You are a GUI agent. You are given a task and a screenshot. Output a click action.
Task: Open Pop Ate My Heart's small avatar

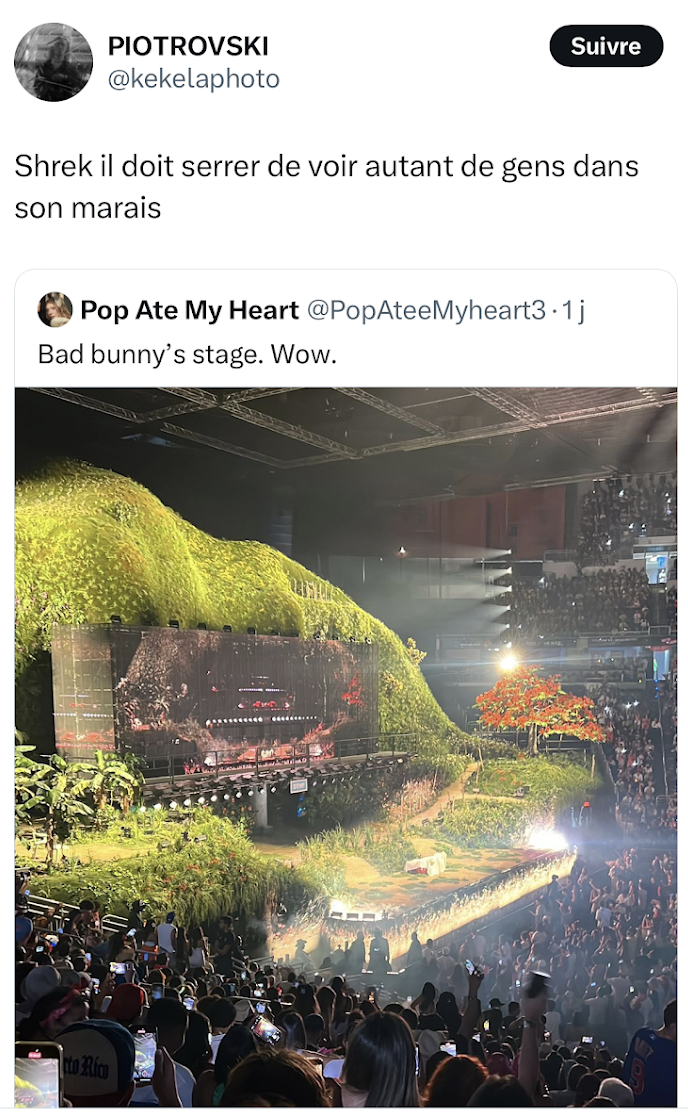pyautogui.click(x=55, y=310)
